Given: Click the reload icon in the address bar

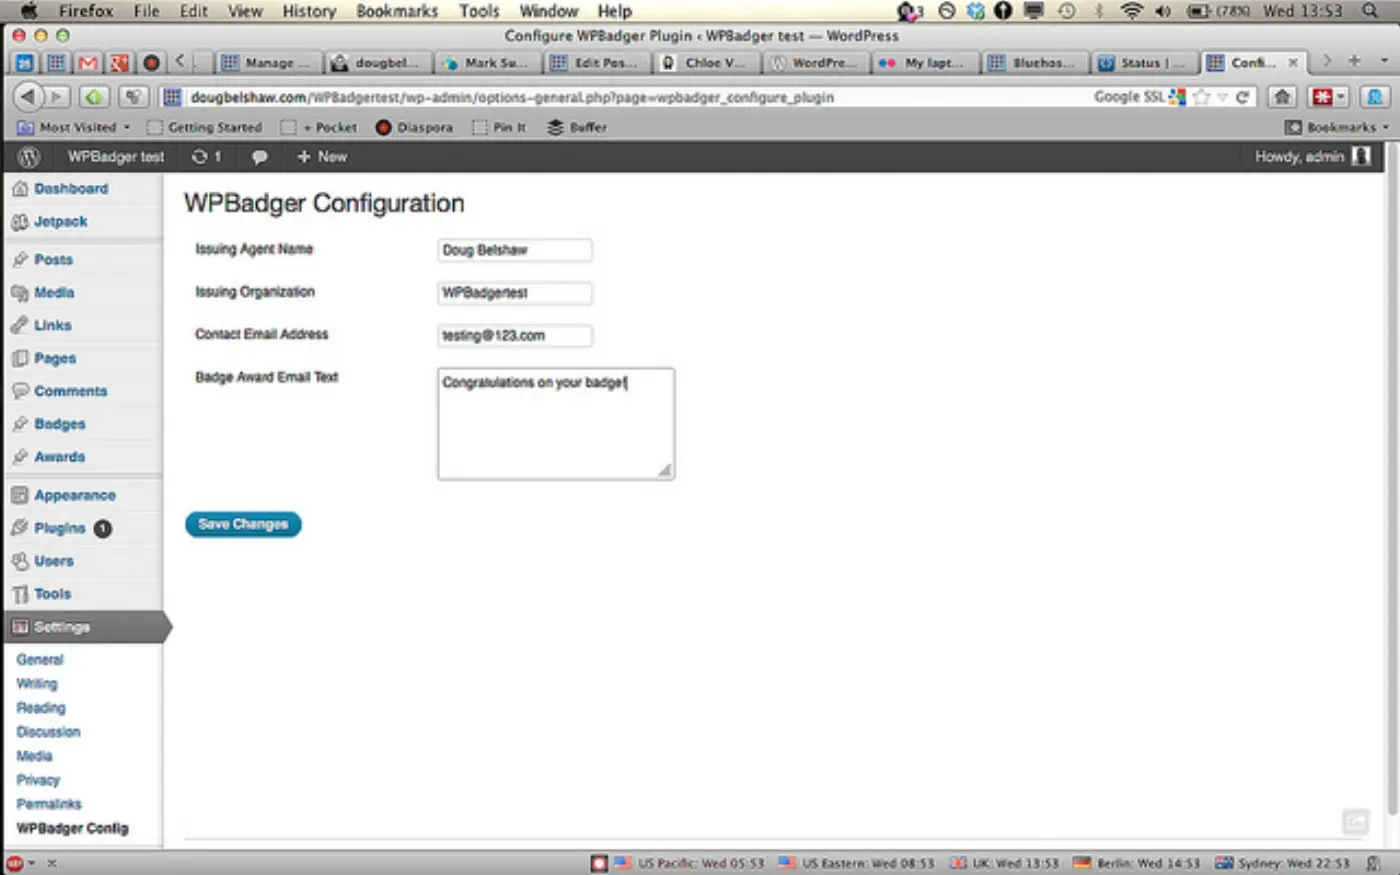Looking at the screenshot, I should [1242, 97].
